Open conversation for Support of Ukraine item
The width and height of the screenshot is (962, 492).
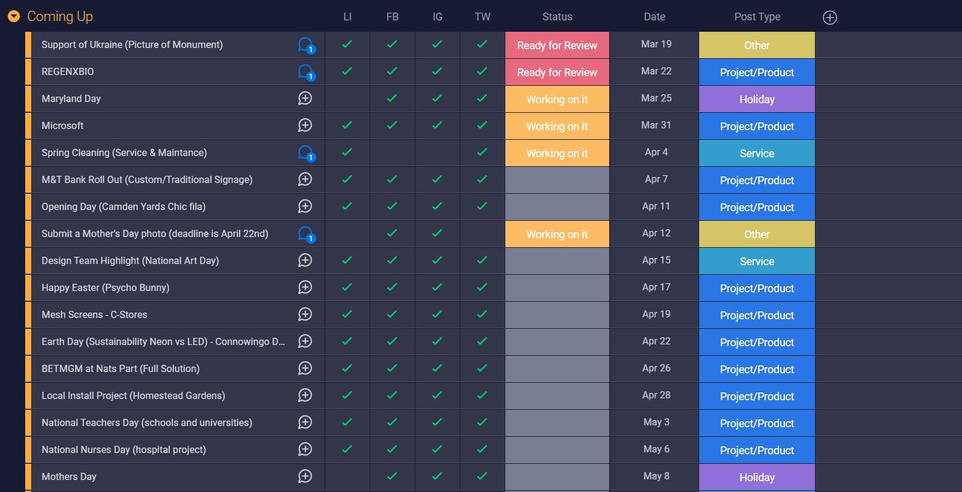point(306,45)
